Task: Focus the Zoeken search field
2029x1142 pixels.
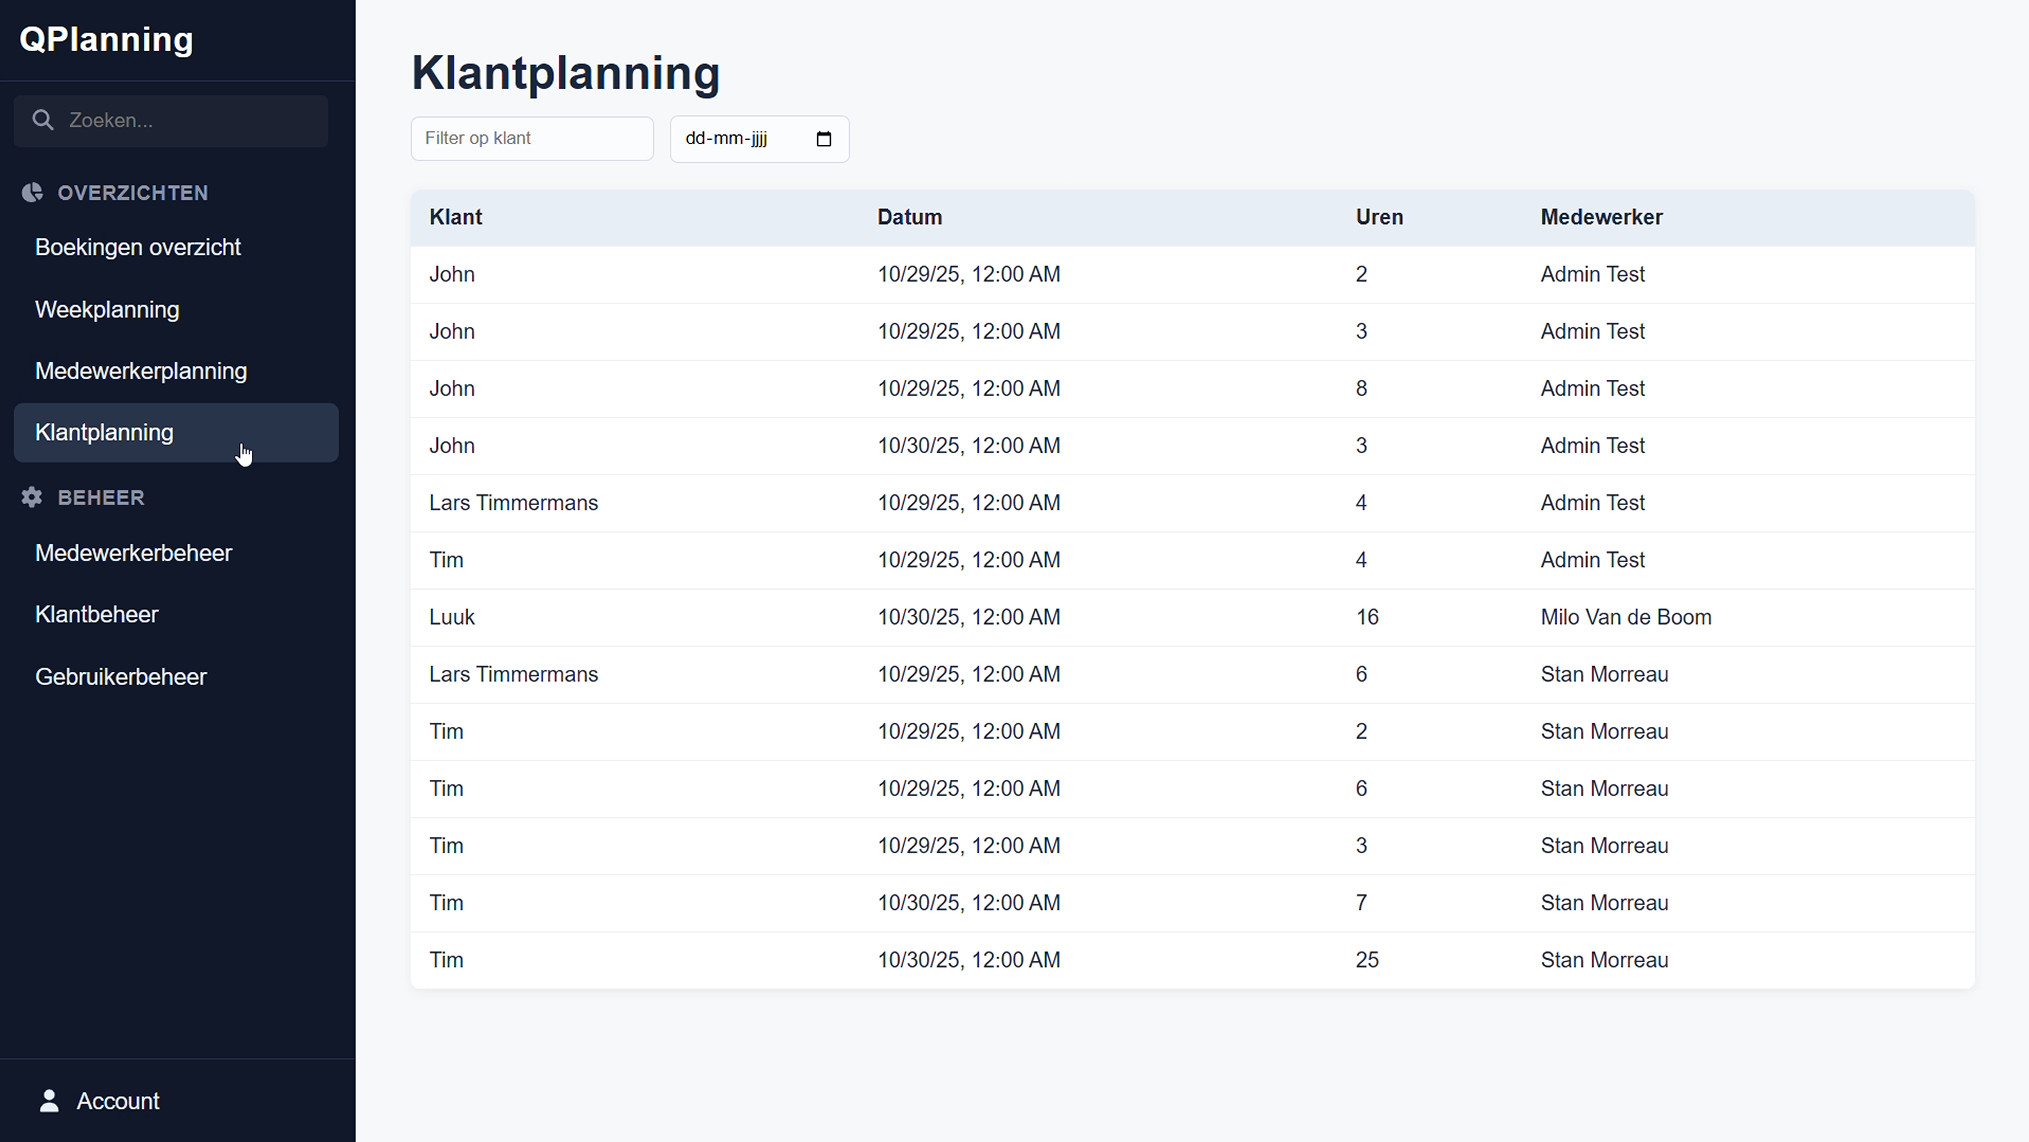Action: coord(171,121)
